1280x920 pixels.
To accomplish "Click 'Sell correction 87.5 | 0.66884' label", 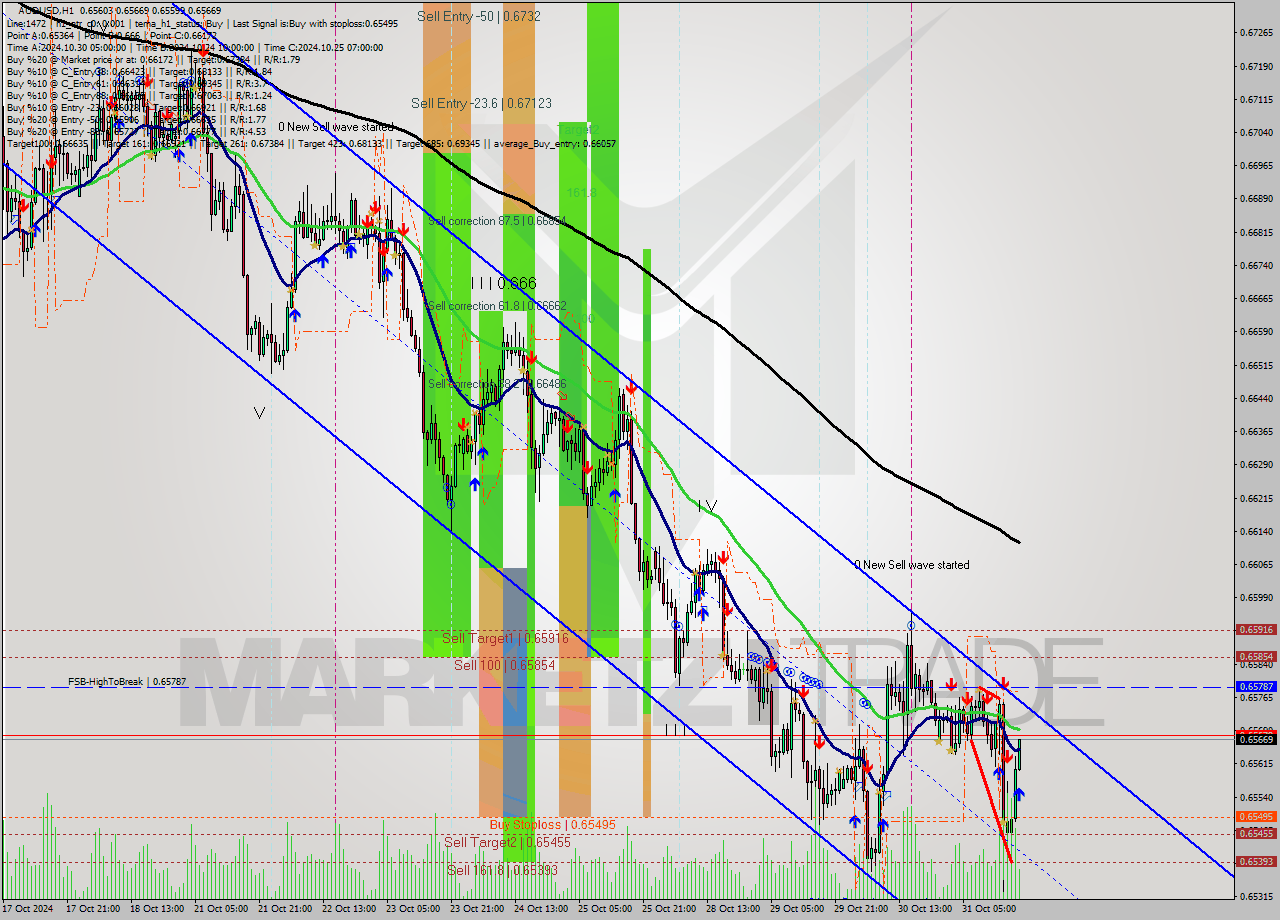I will pyautogui.click(x=497, y=220).
